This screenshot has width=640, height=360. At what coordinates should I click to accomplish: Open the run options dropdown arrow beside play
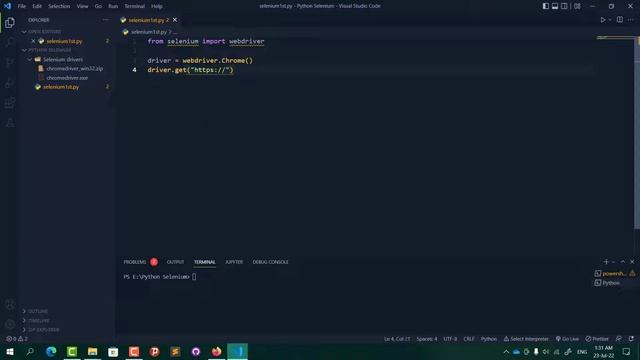(610, 20)
